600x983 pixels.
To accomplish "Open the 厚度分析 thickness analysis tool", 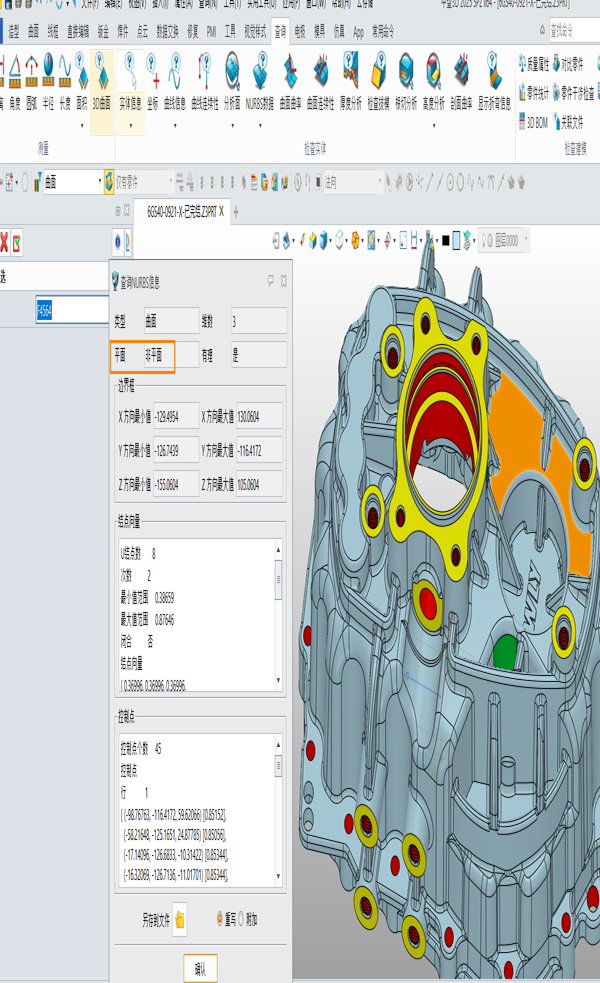I will click(x=350, y=81).
